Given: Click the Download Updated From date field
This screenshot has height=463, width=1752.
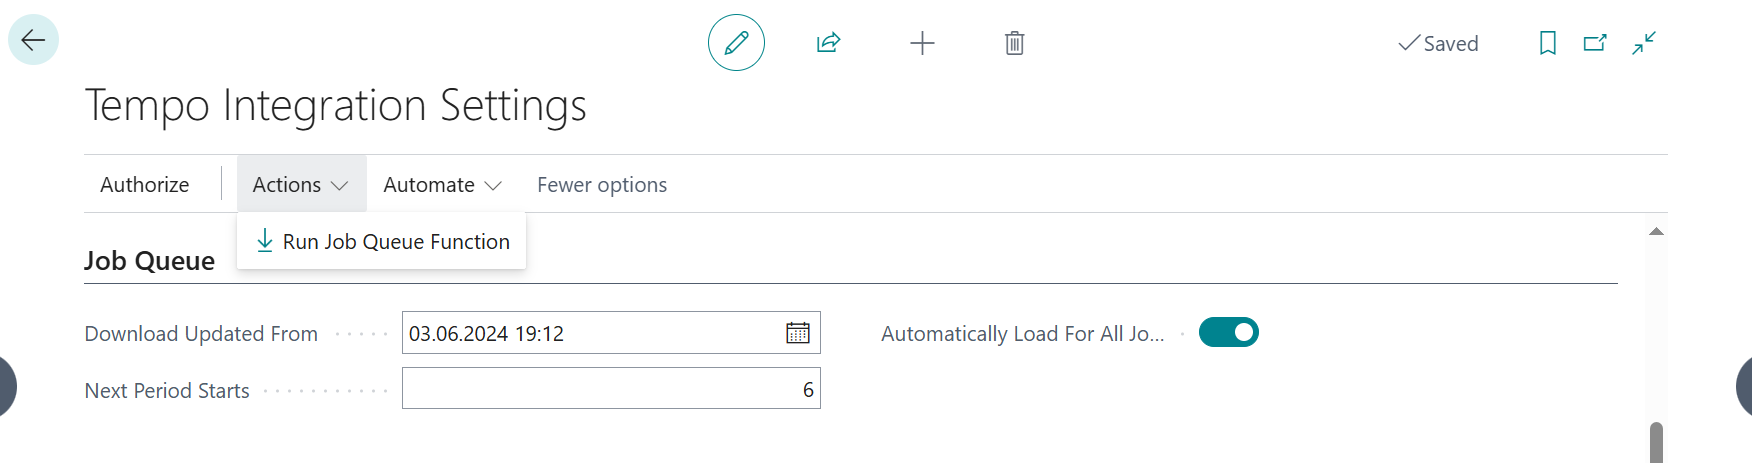Looking at the screenshot, I should tap(590, 333).
